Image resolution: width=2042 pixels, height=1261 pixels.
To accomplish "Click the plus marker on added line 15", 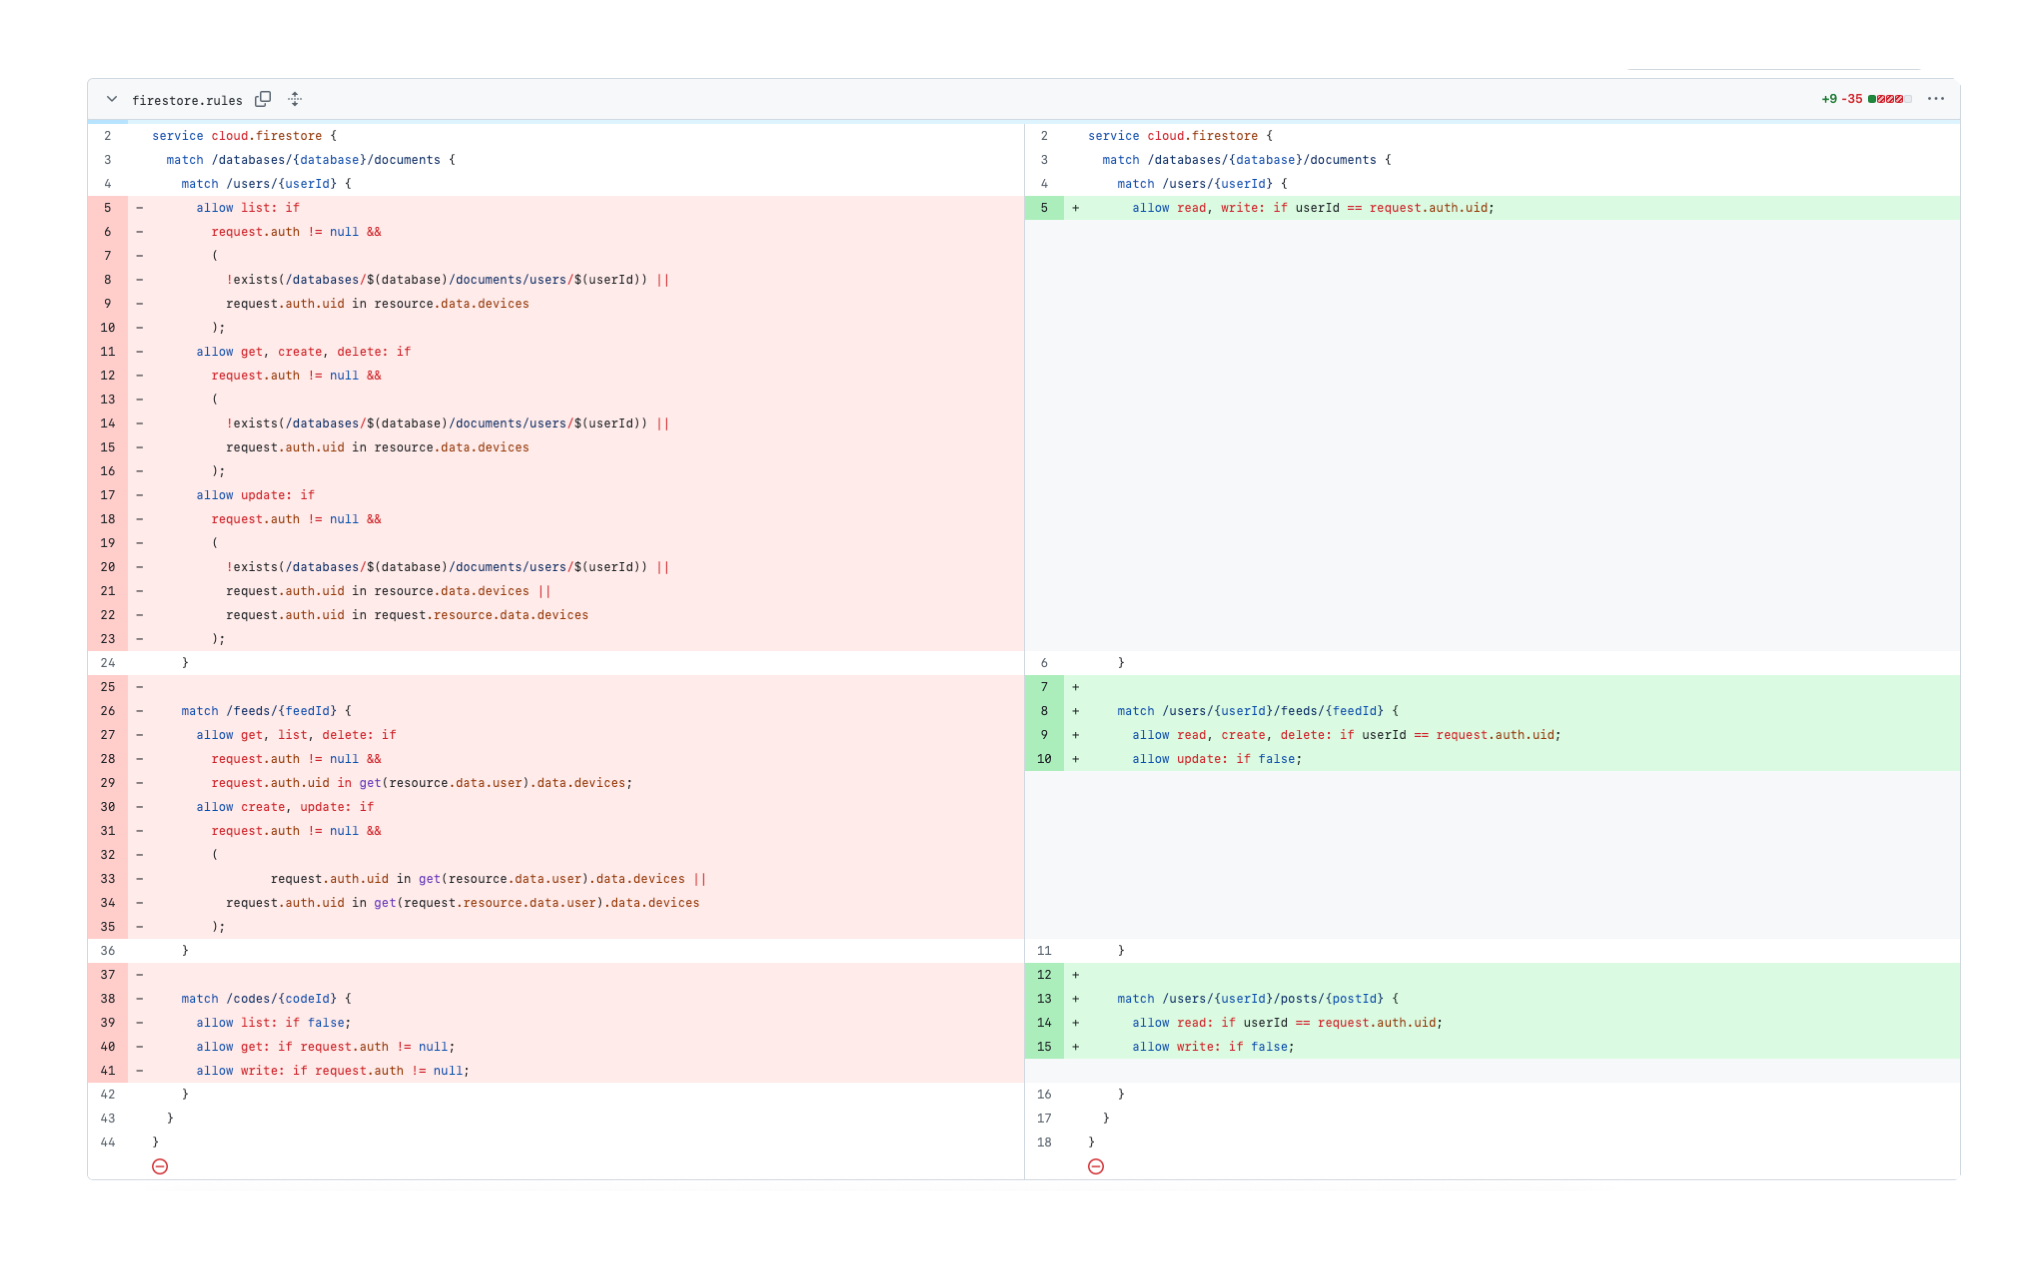I will pyautogui.click(x=1076, y=1047).
